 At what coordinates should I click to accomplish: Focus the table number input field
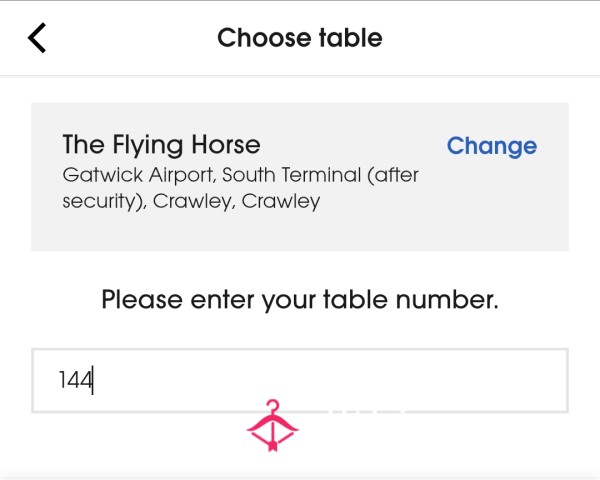coord(300,380)
